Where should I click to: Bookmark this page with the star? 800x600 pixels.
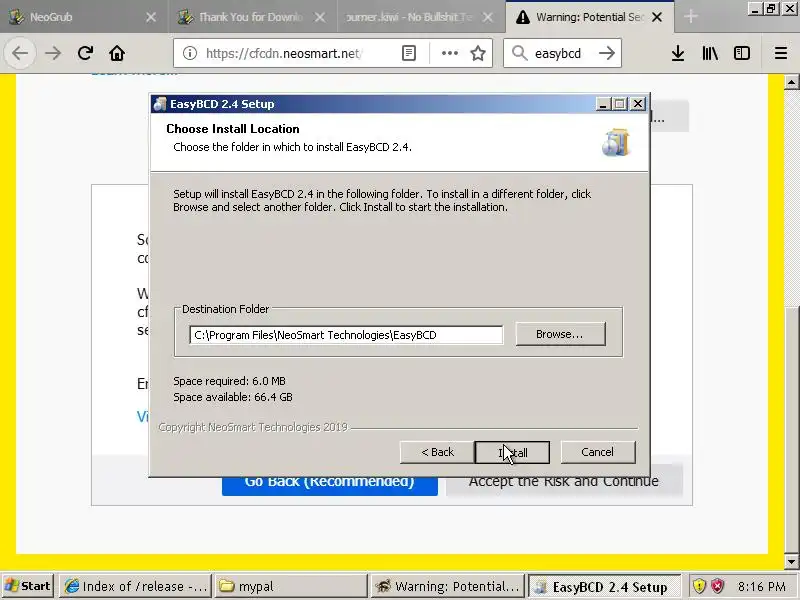click(478, 53)
